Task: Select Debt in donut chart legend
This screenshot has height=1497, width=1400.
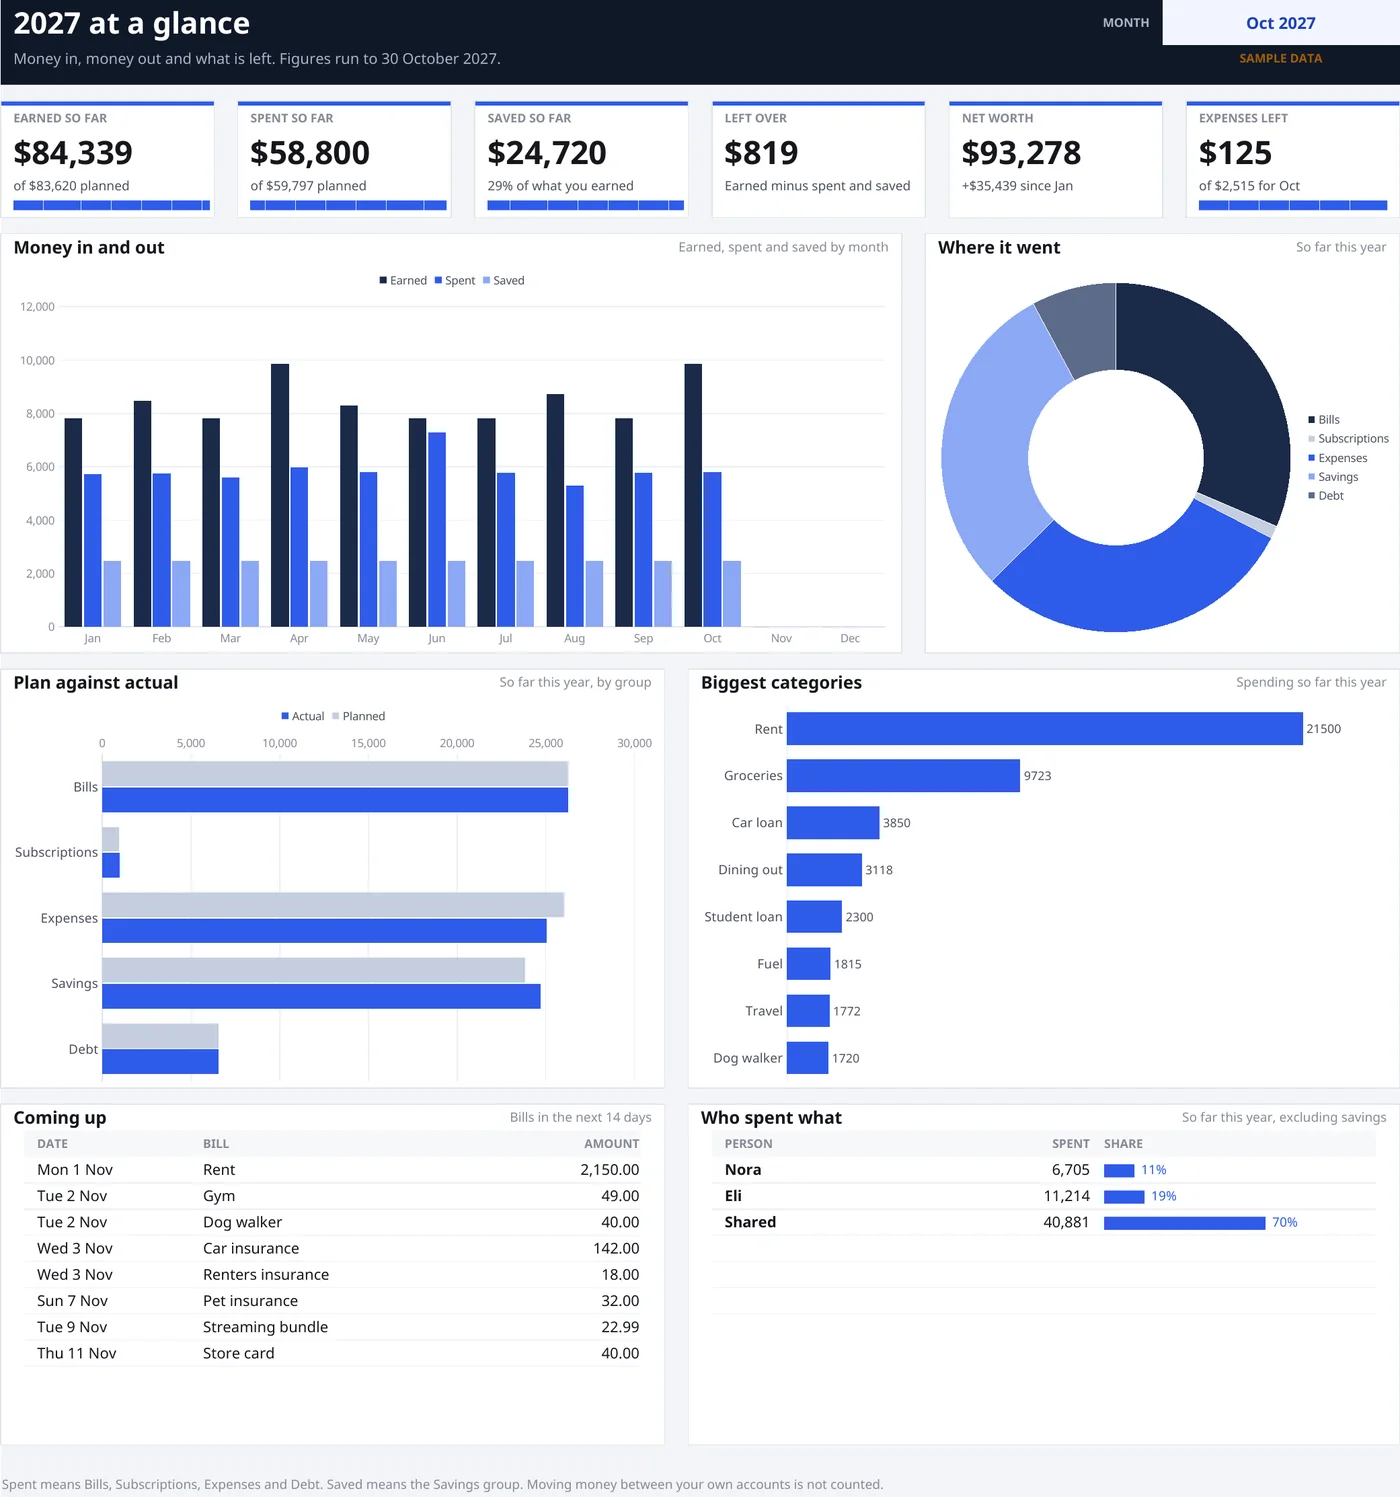Action: coord(1326,496)
